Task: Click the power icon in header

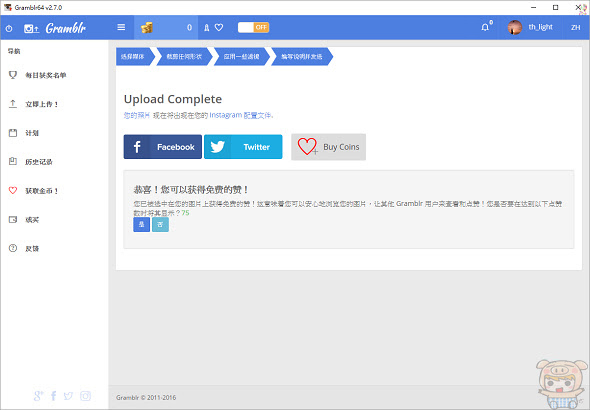Action: pyautogui.click(x=9, y=28)
